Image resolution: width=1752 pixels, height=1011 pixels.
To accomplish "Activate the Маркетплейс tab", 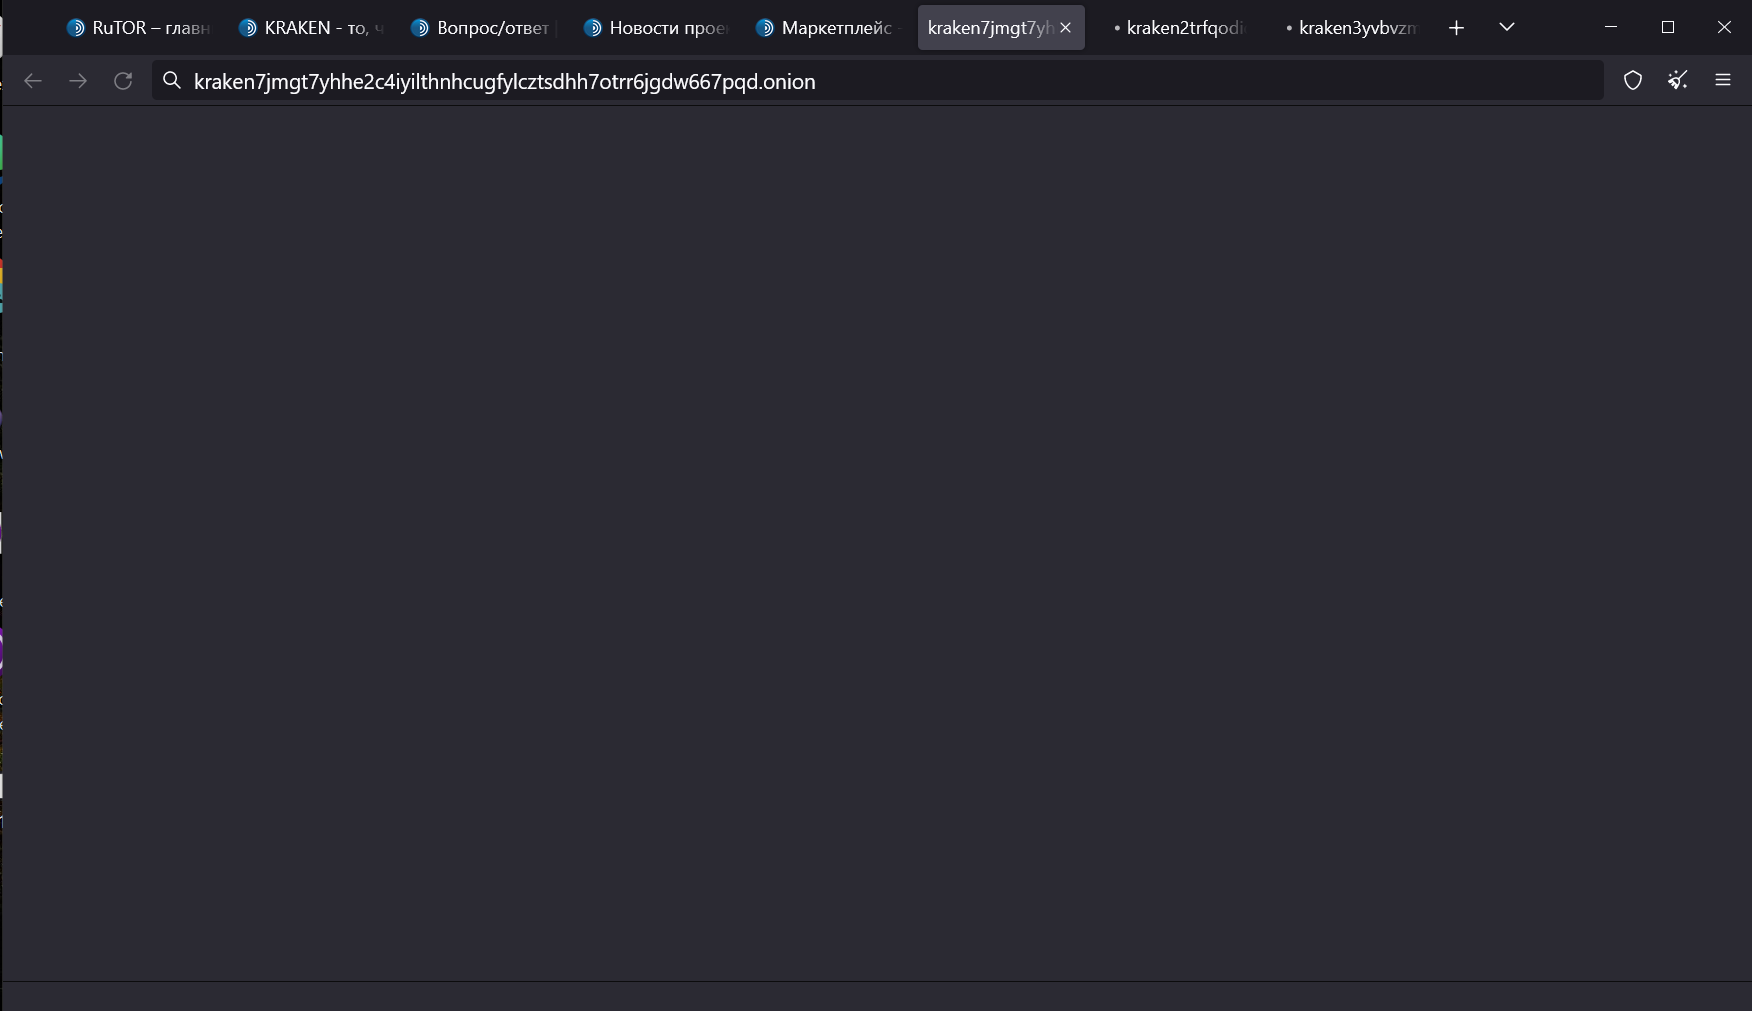I will tap(829, 28).
